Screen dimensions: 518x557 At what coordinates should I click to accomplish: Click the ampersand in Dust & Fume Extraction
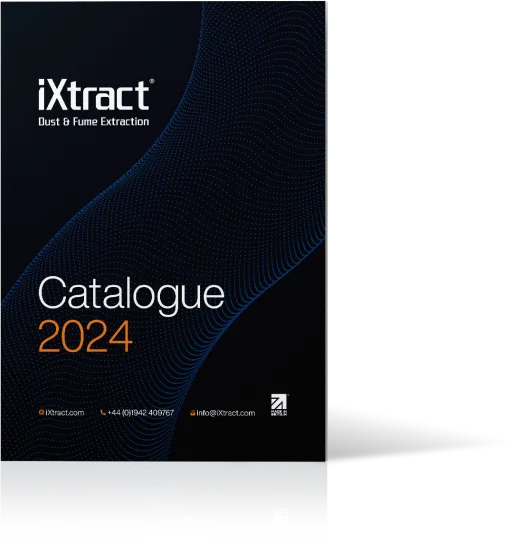tap(66, 121)
